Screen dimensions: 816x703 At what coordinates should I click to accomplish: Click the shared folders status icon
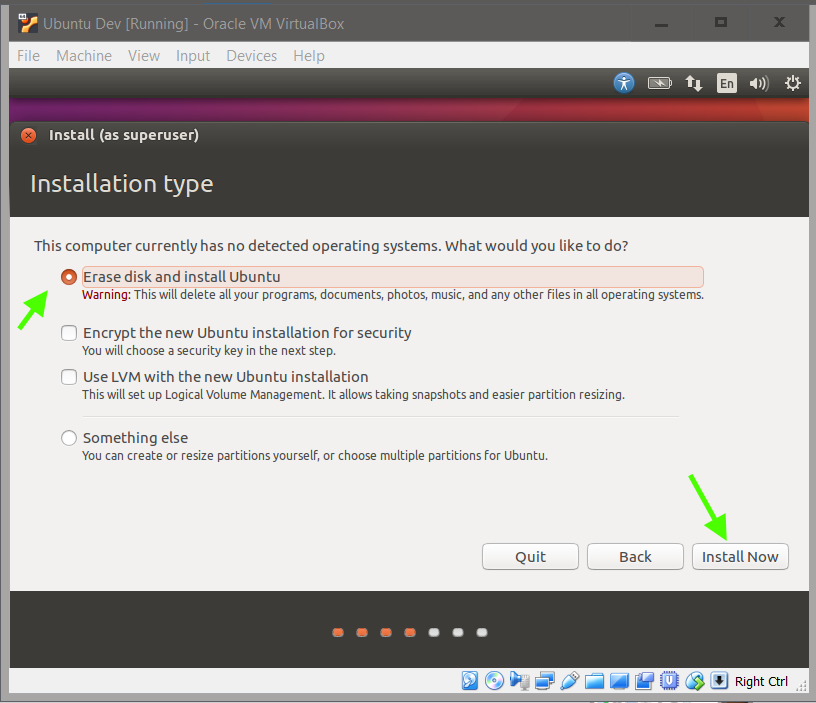(x=594, y=681)
